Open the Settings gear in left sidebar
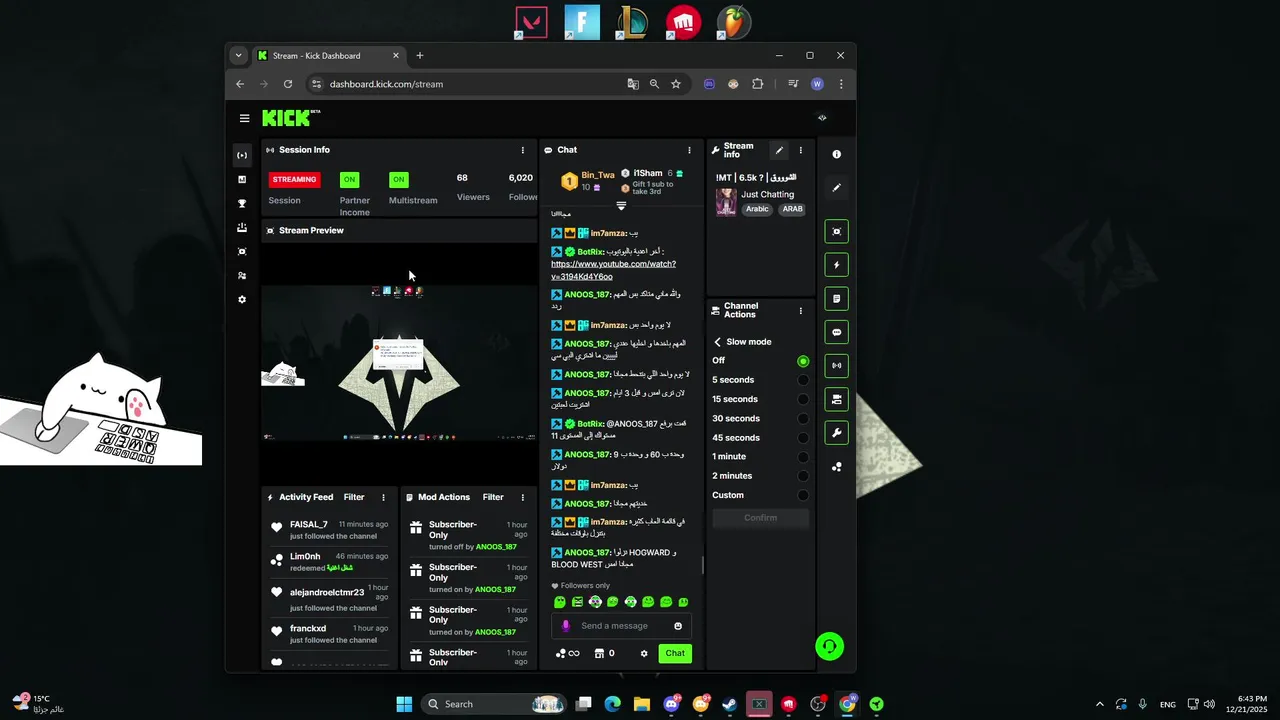 (242, 299)
